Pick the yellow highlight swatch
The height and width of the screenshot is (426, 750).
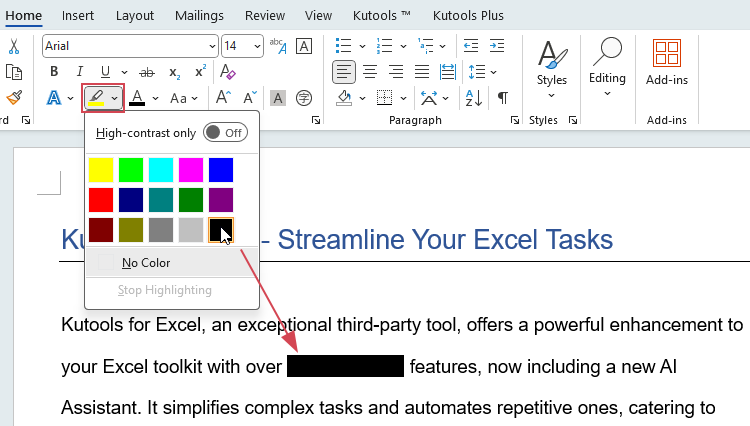[101, 170]
